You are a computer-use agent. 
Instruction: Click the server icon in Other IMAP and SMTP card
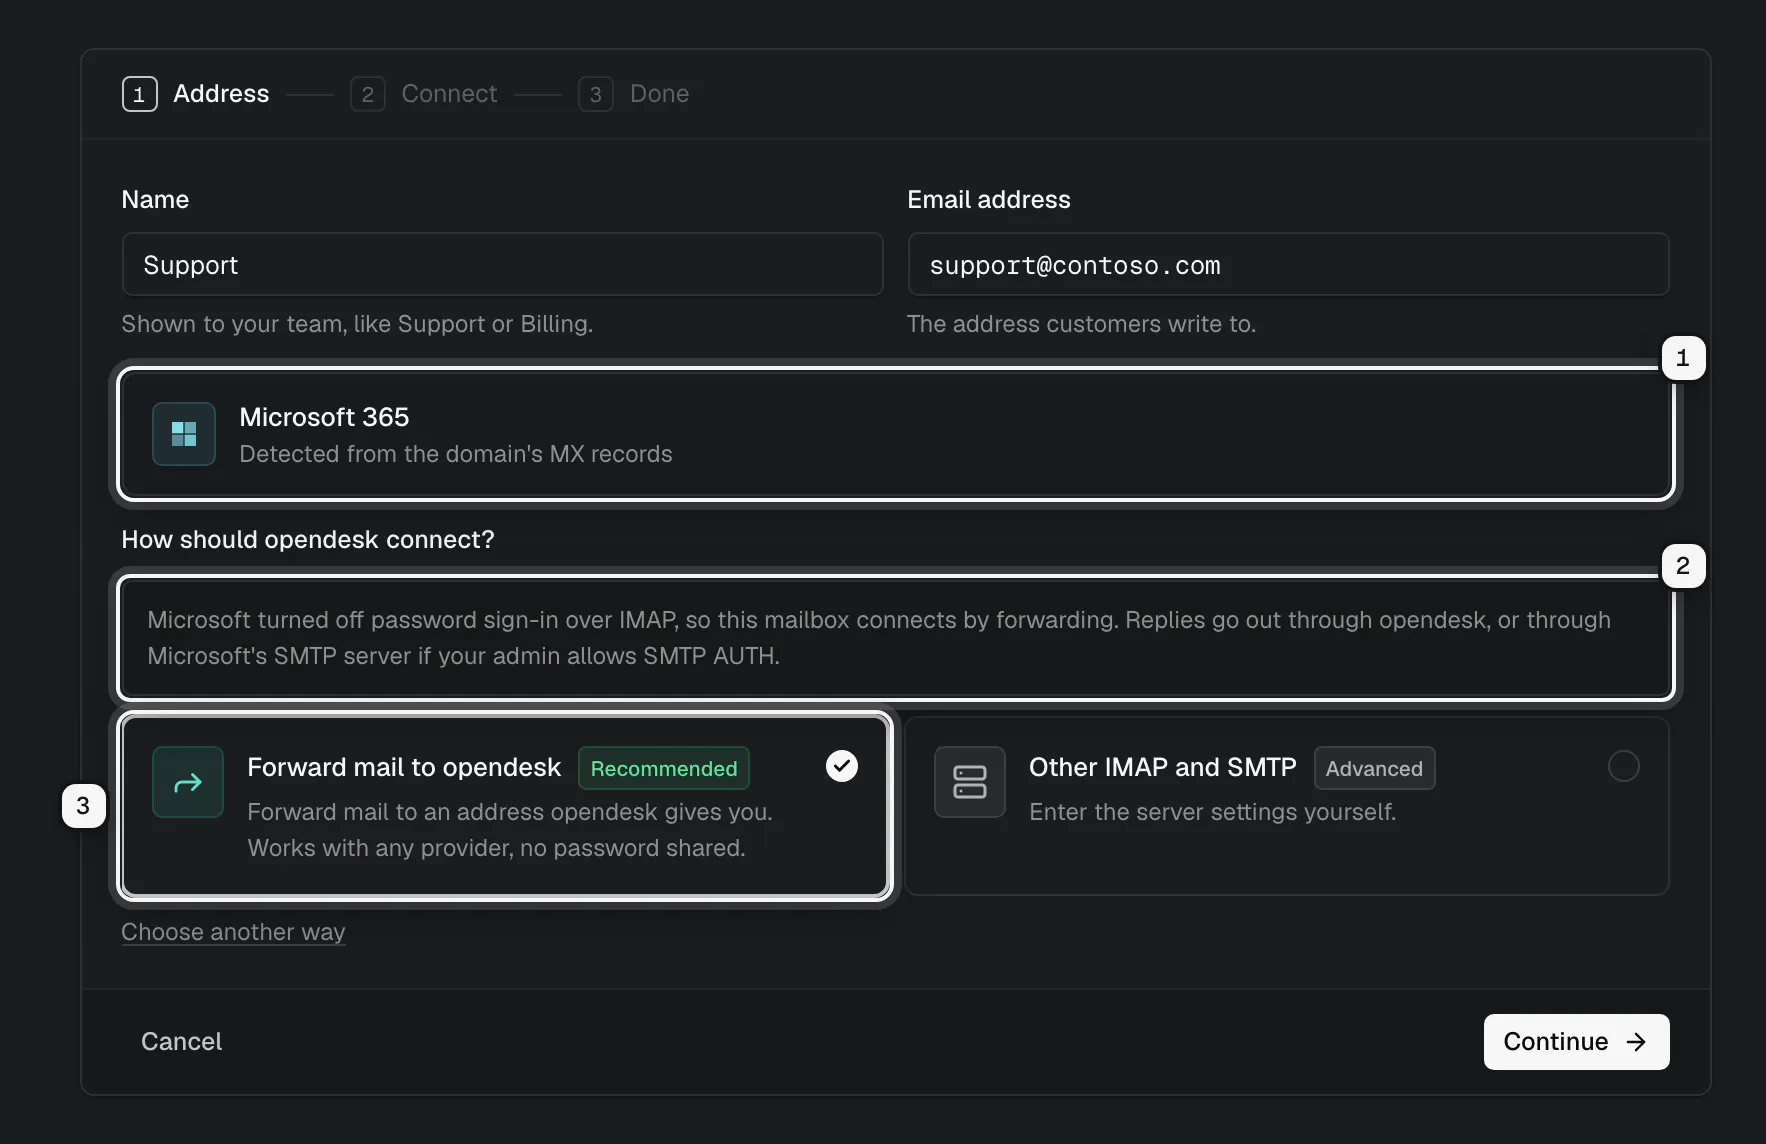tap(970, 782)
